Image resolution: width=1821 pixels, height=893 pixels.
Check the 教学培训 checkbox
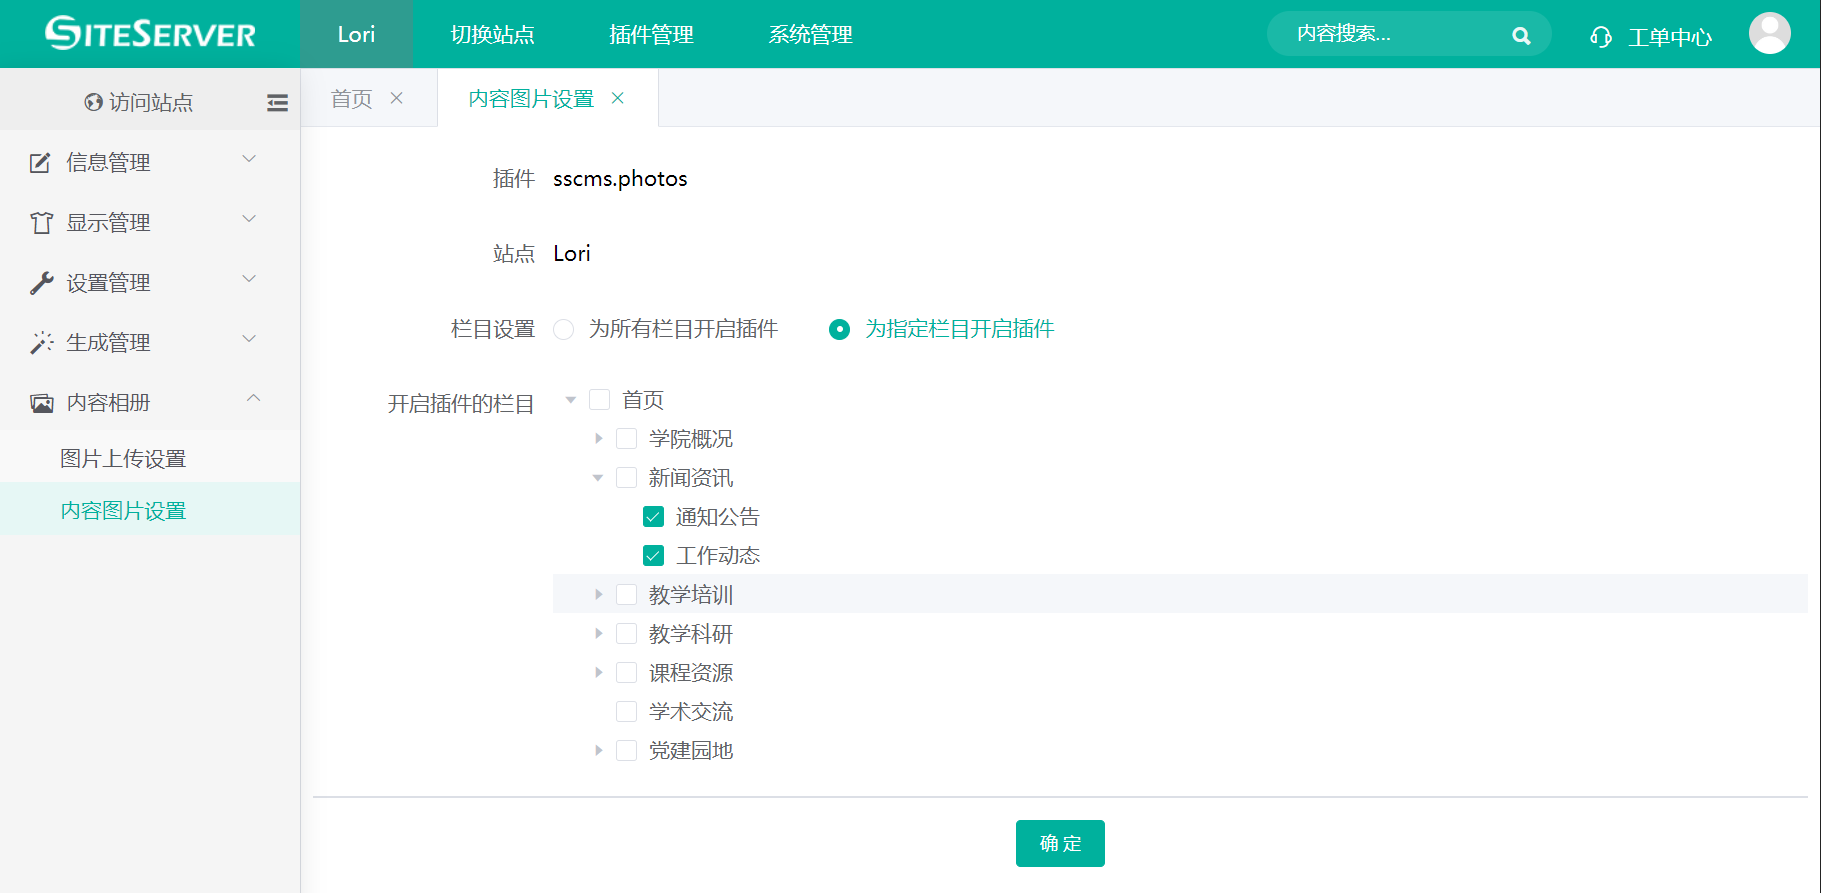click(x=627, y=595)
